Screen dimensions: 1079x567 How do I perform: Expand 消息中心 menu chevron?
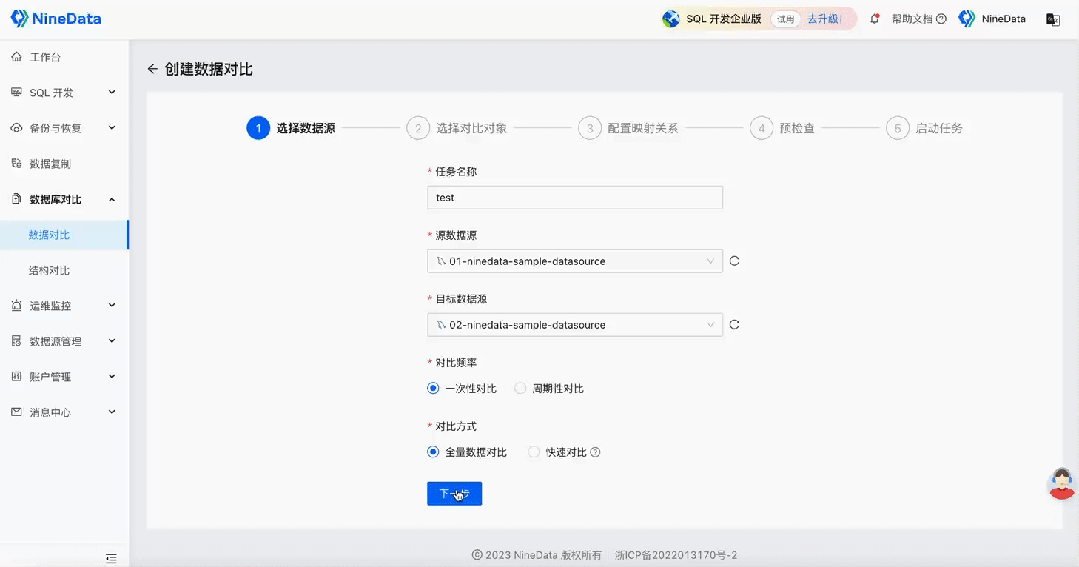(112, 411)
